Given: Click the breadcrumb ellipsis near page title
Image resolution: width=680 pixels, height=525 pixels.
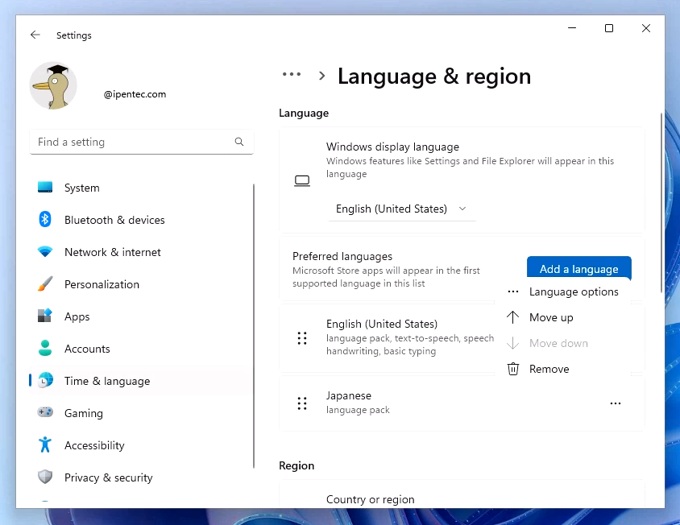Looking at the screenshot, I should pyautogui.click(x=291, y=74).
